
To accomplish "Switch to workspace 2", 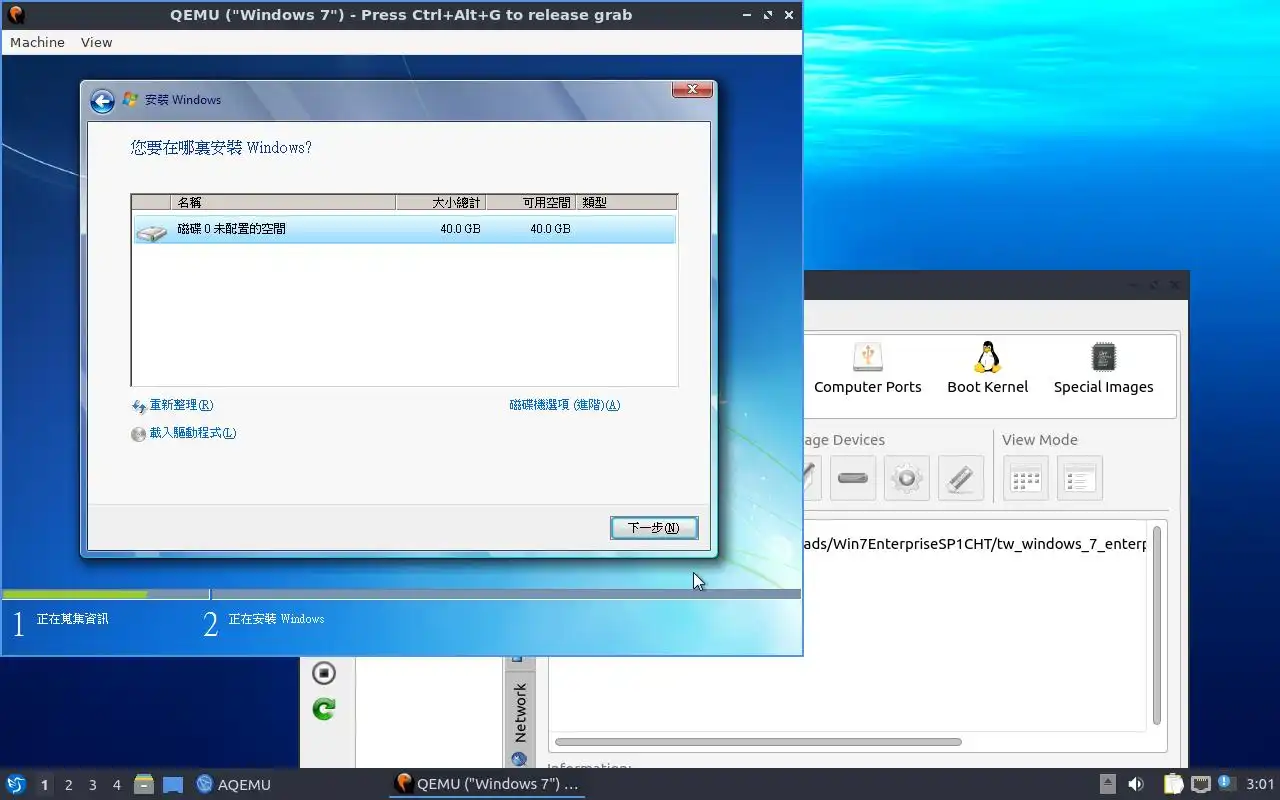I will (69, 785).
